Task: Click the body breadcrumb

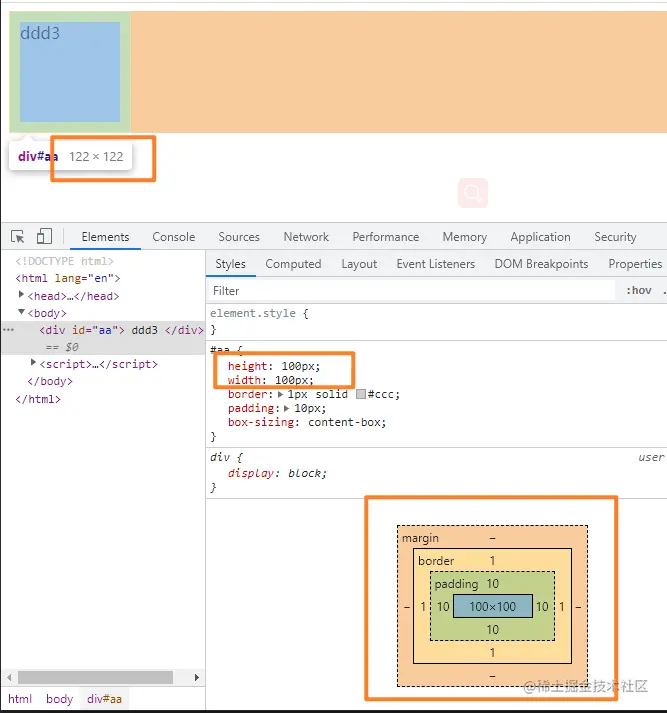Action: (59, 698)
